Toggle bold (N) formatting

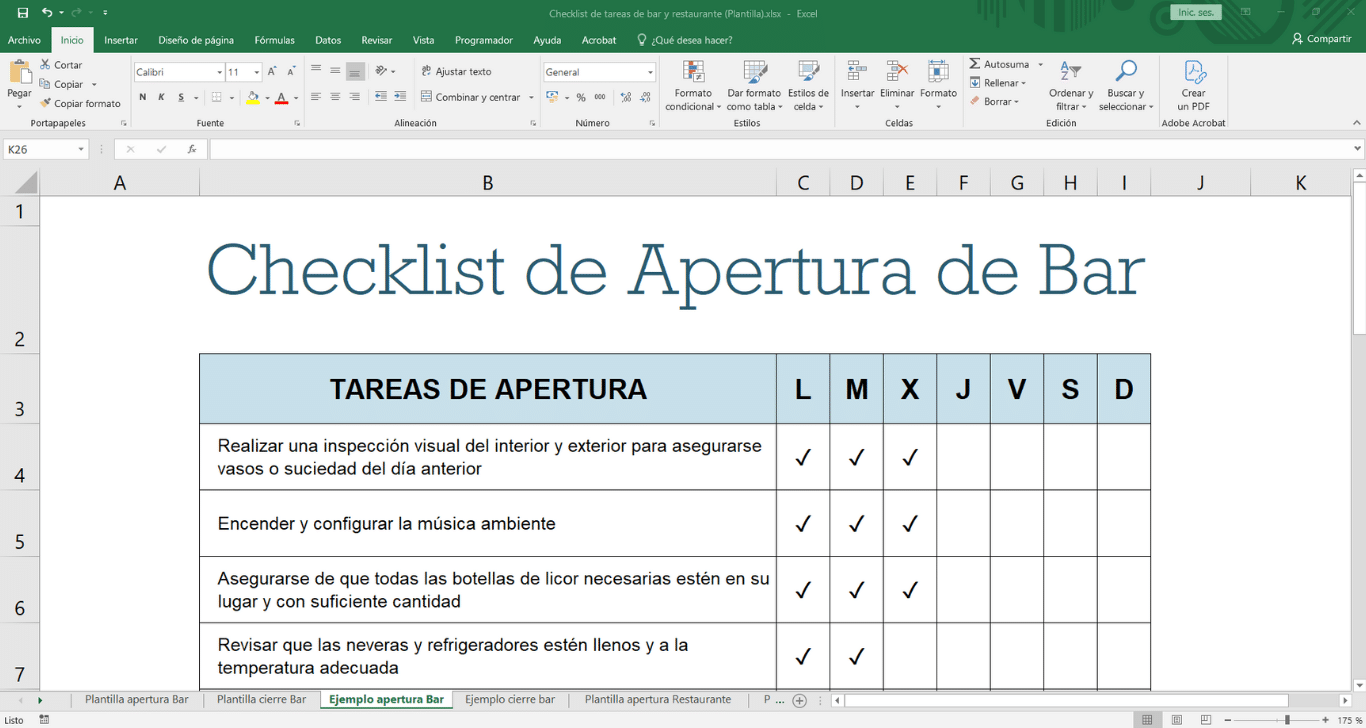tap(143, 98)
